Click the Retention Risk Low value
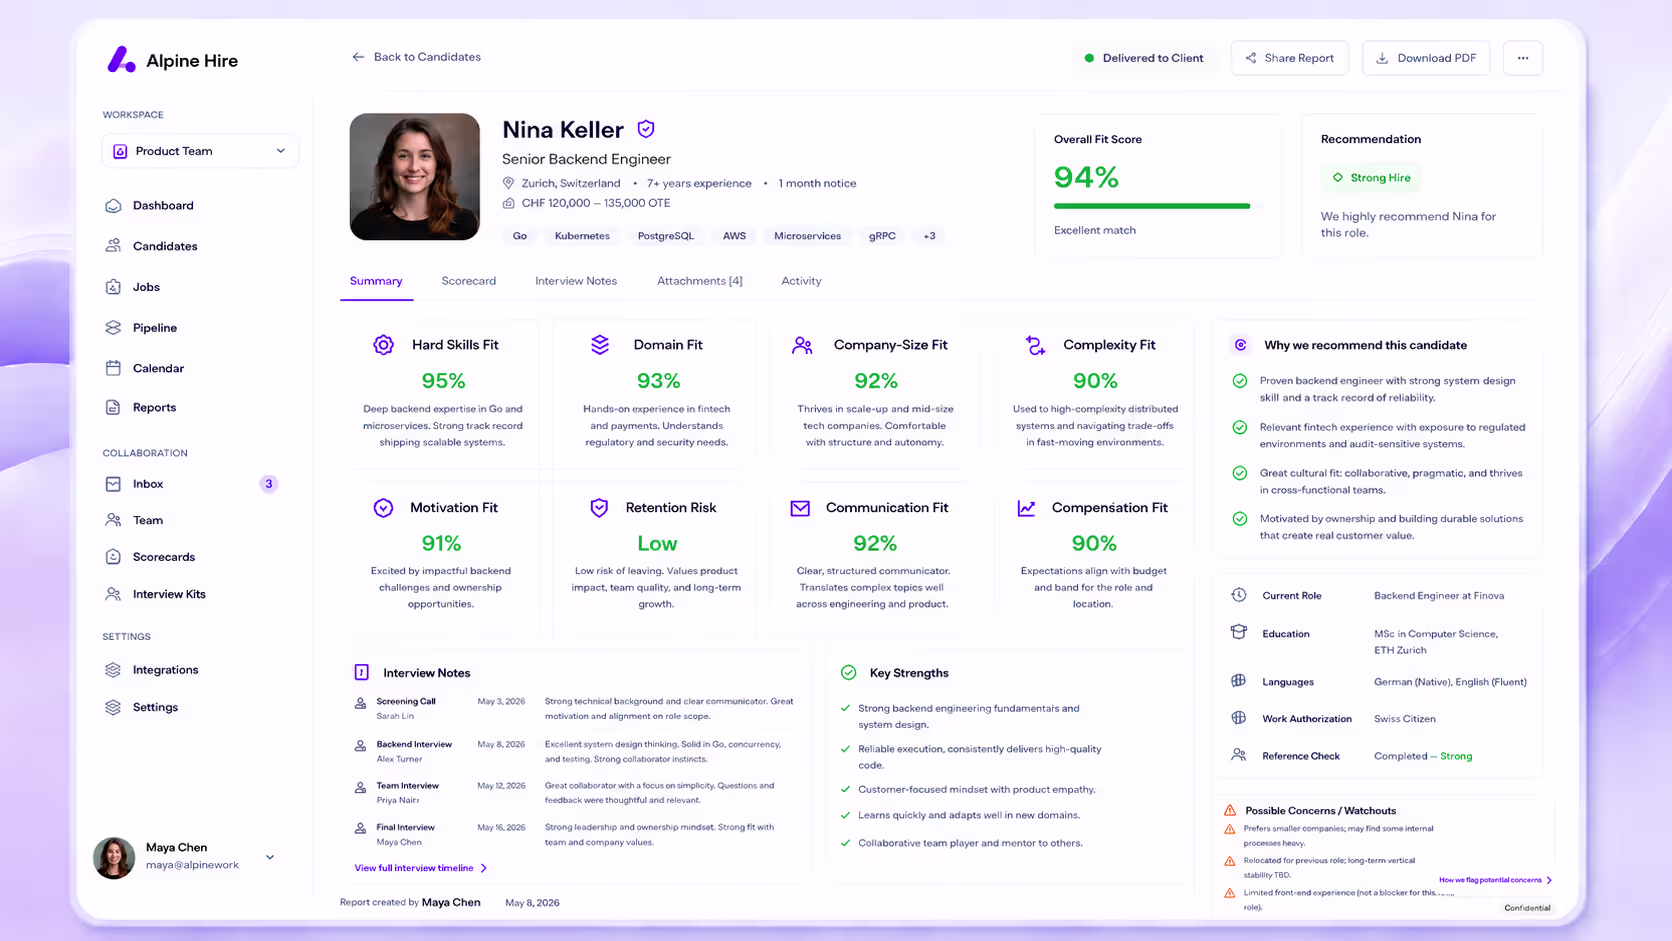This screenshot has height=941, width=1672. (657, 544)
